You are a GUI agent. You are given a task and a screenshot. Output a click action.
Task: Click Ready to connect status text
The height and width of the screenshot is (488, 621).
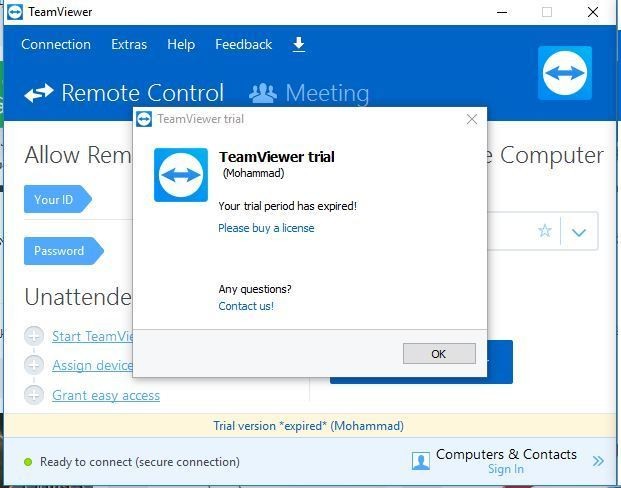(x=140, y=462)
